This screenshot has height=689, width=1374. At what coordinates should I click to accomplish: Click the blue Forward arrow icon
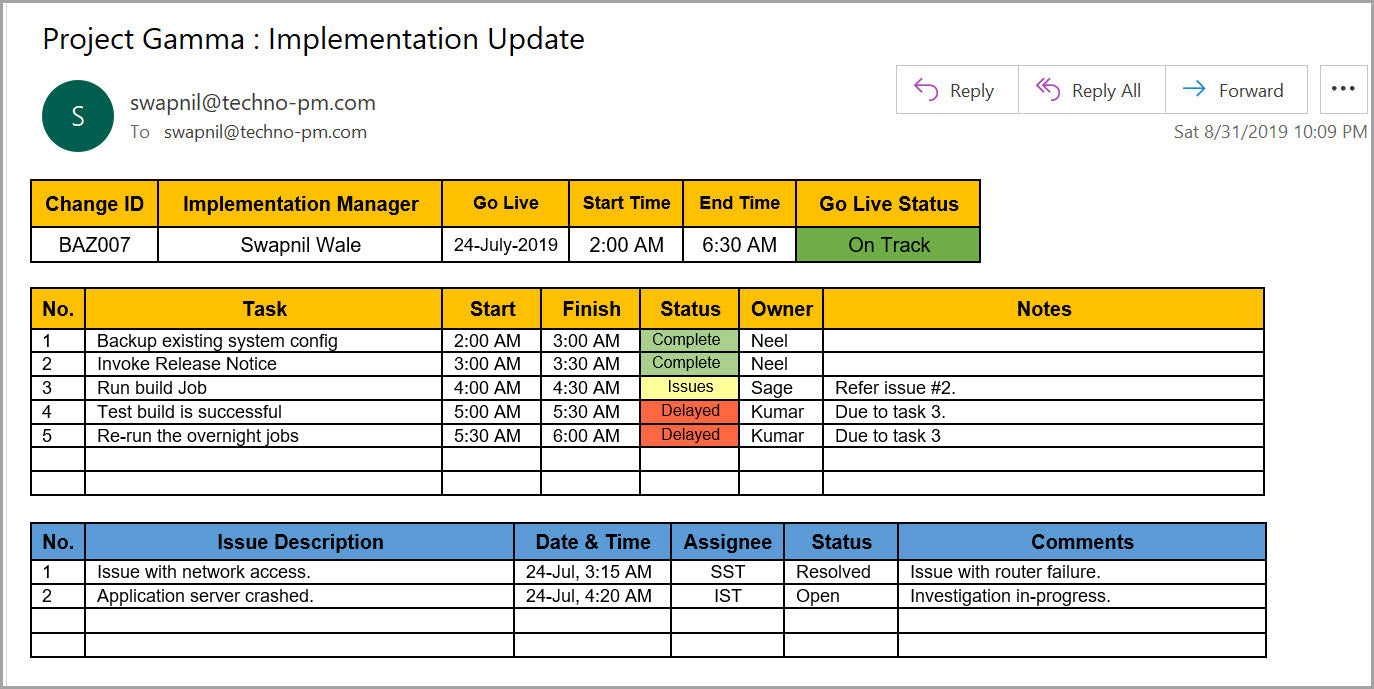[1193, 89]
